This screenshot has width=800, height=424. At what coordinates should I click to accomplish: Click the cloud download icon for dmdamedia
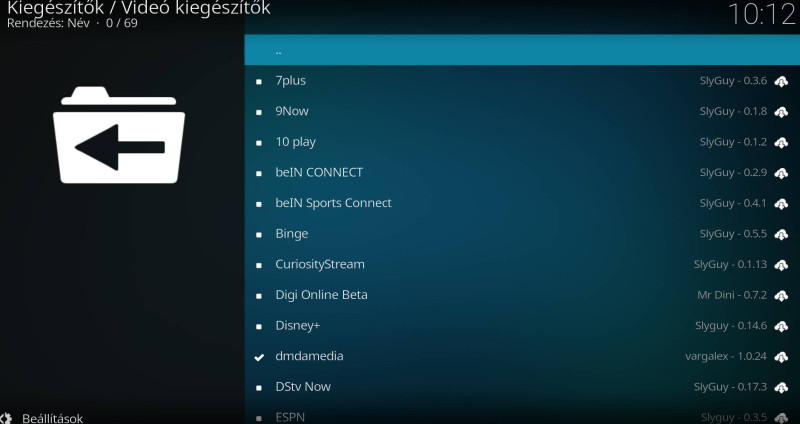(781, 357)
